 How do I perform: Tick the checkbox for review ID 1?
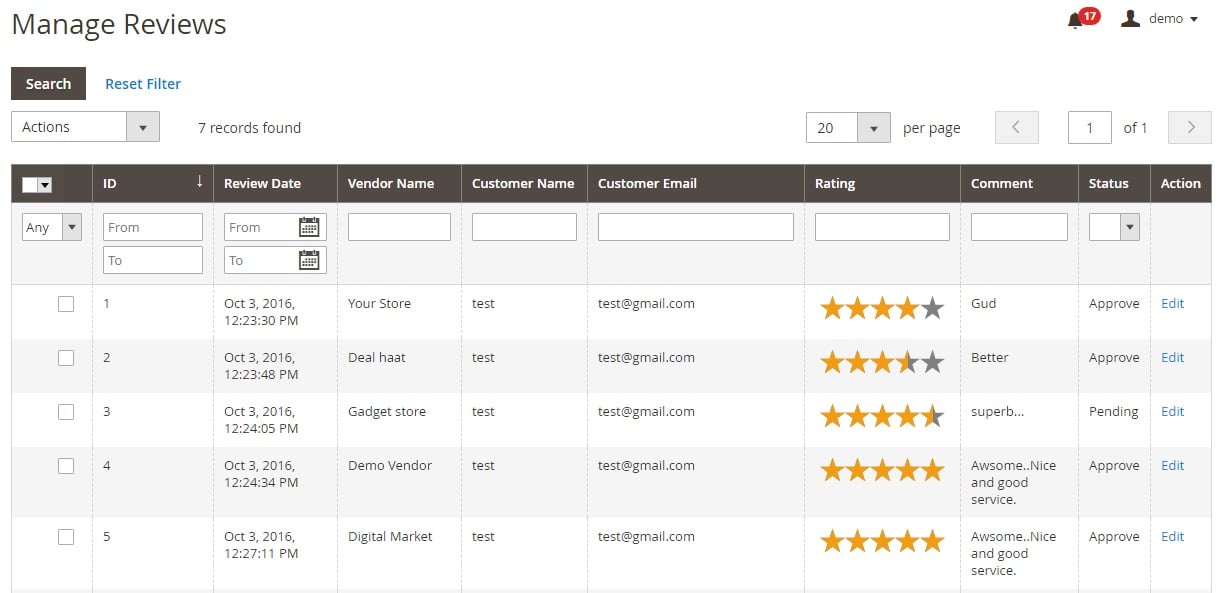click(x=66, y=304)
